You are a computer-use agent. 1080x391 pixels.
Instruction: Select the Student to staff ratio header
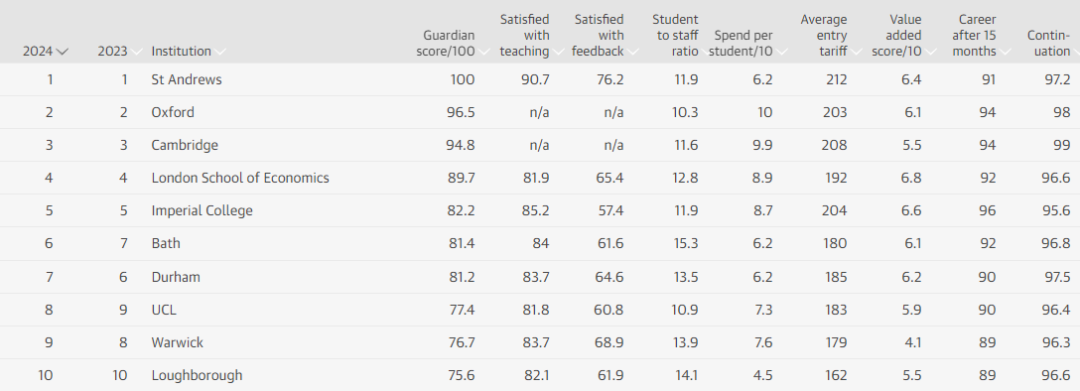(674, 35)
